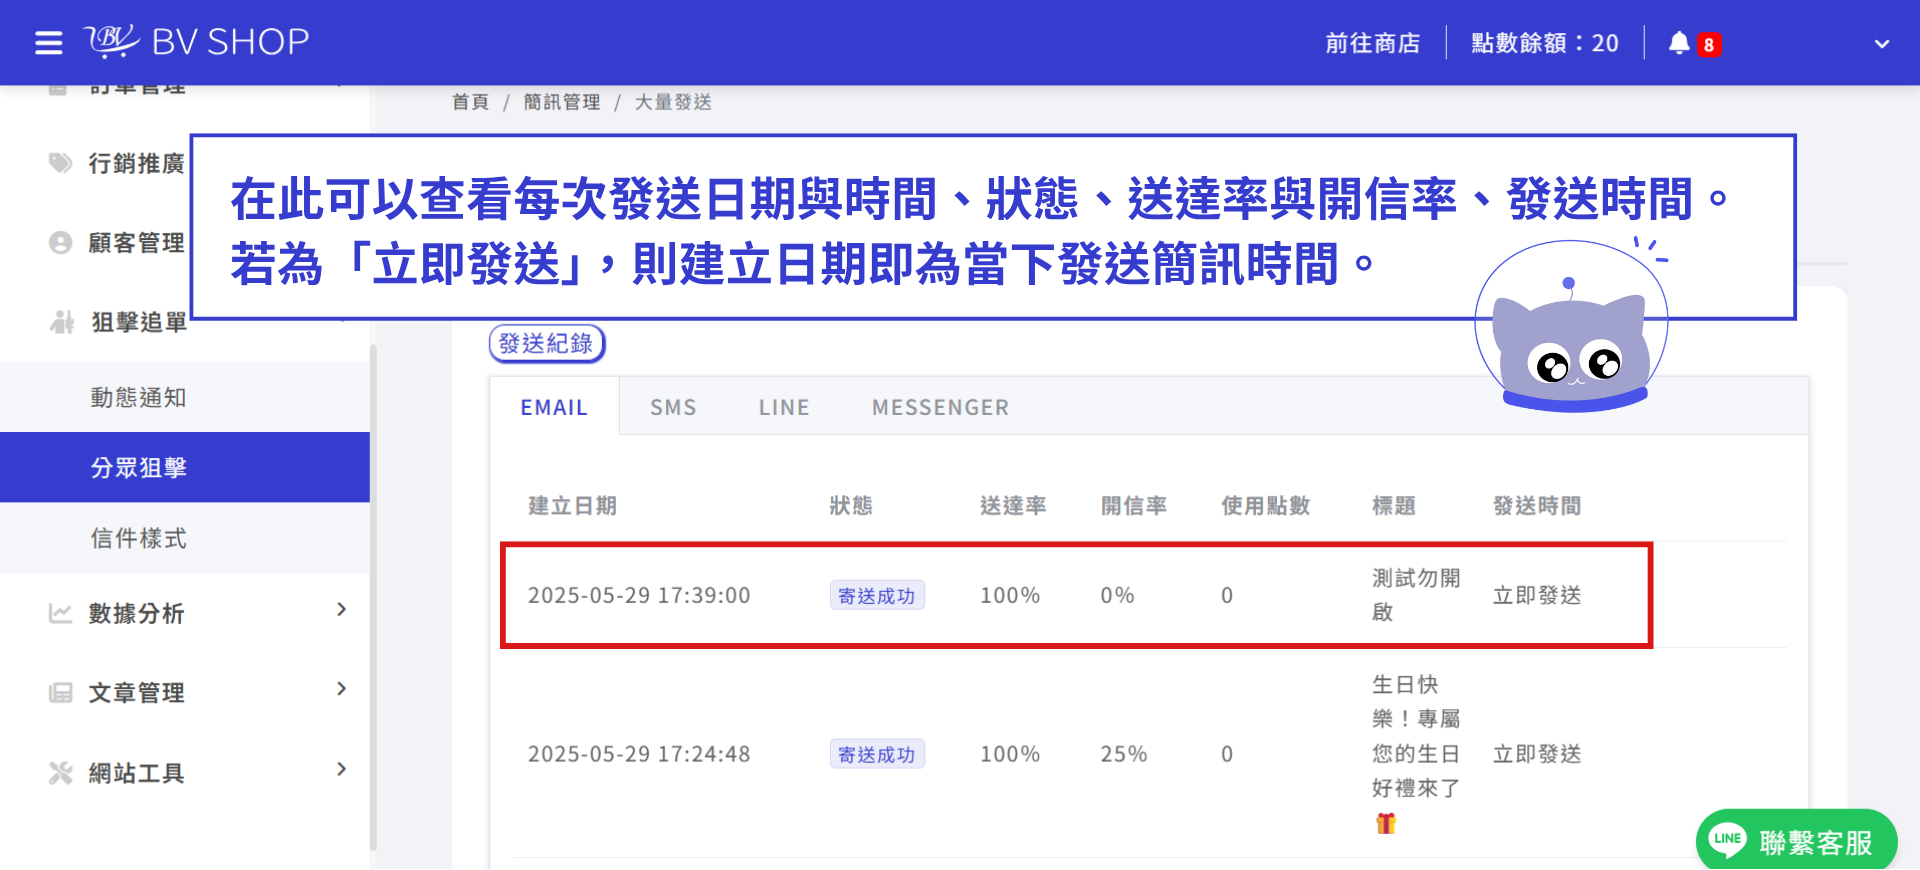
Task: Click 顧客管理 person icon in sidebar
Action: coord(61,243)
